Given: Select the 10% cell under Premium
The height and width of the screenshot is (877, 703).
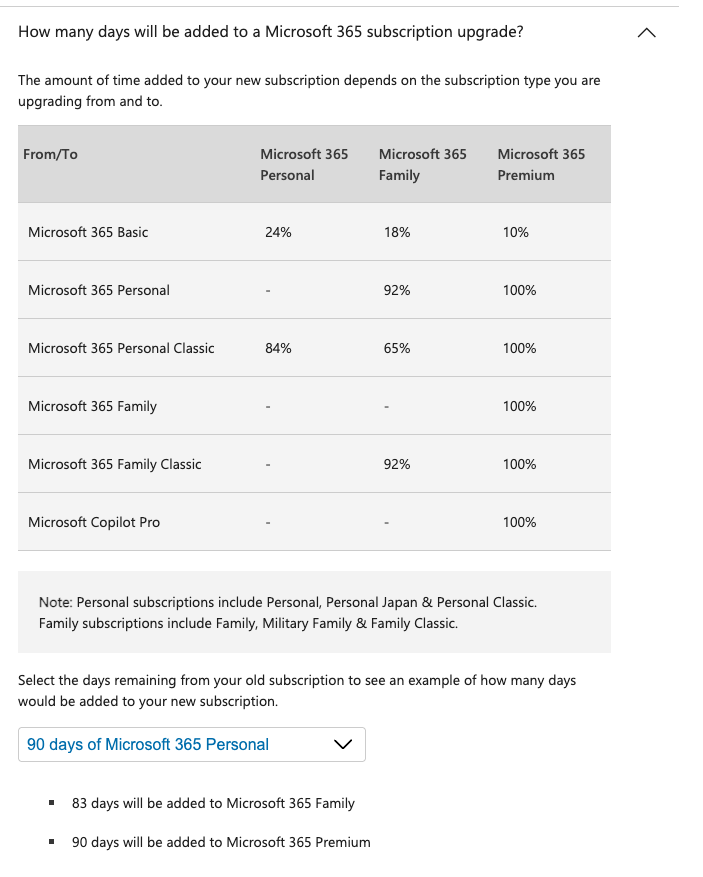Looking at the screenshot, I should click(516, 232).
